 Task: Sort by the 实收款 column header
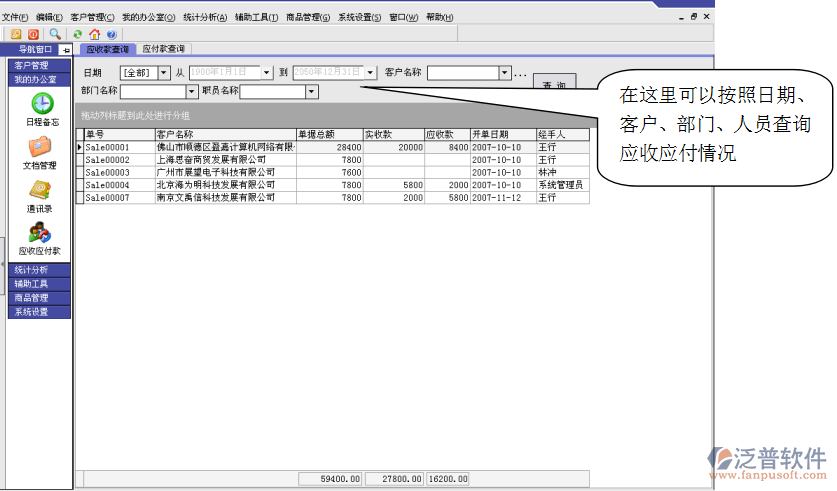(x=394, y=134)
